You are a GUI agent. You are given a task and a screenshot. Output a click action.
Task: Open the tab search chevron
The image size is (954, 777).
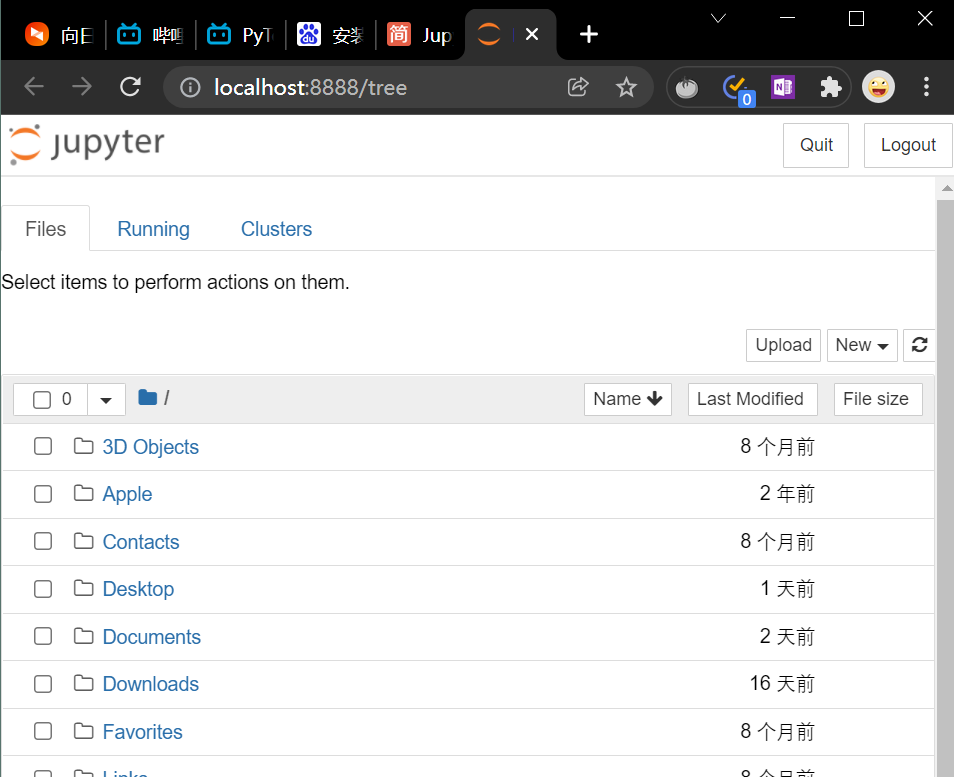[x=719, y=18]
